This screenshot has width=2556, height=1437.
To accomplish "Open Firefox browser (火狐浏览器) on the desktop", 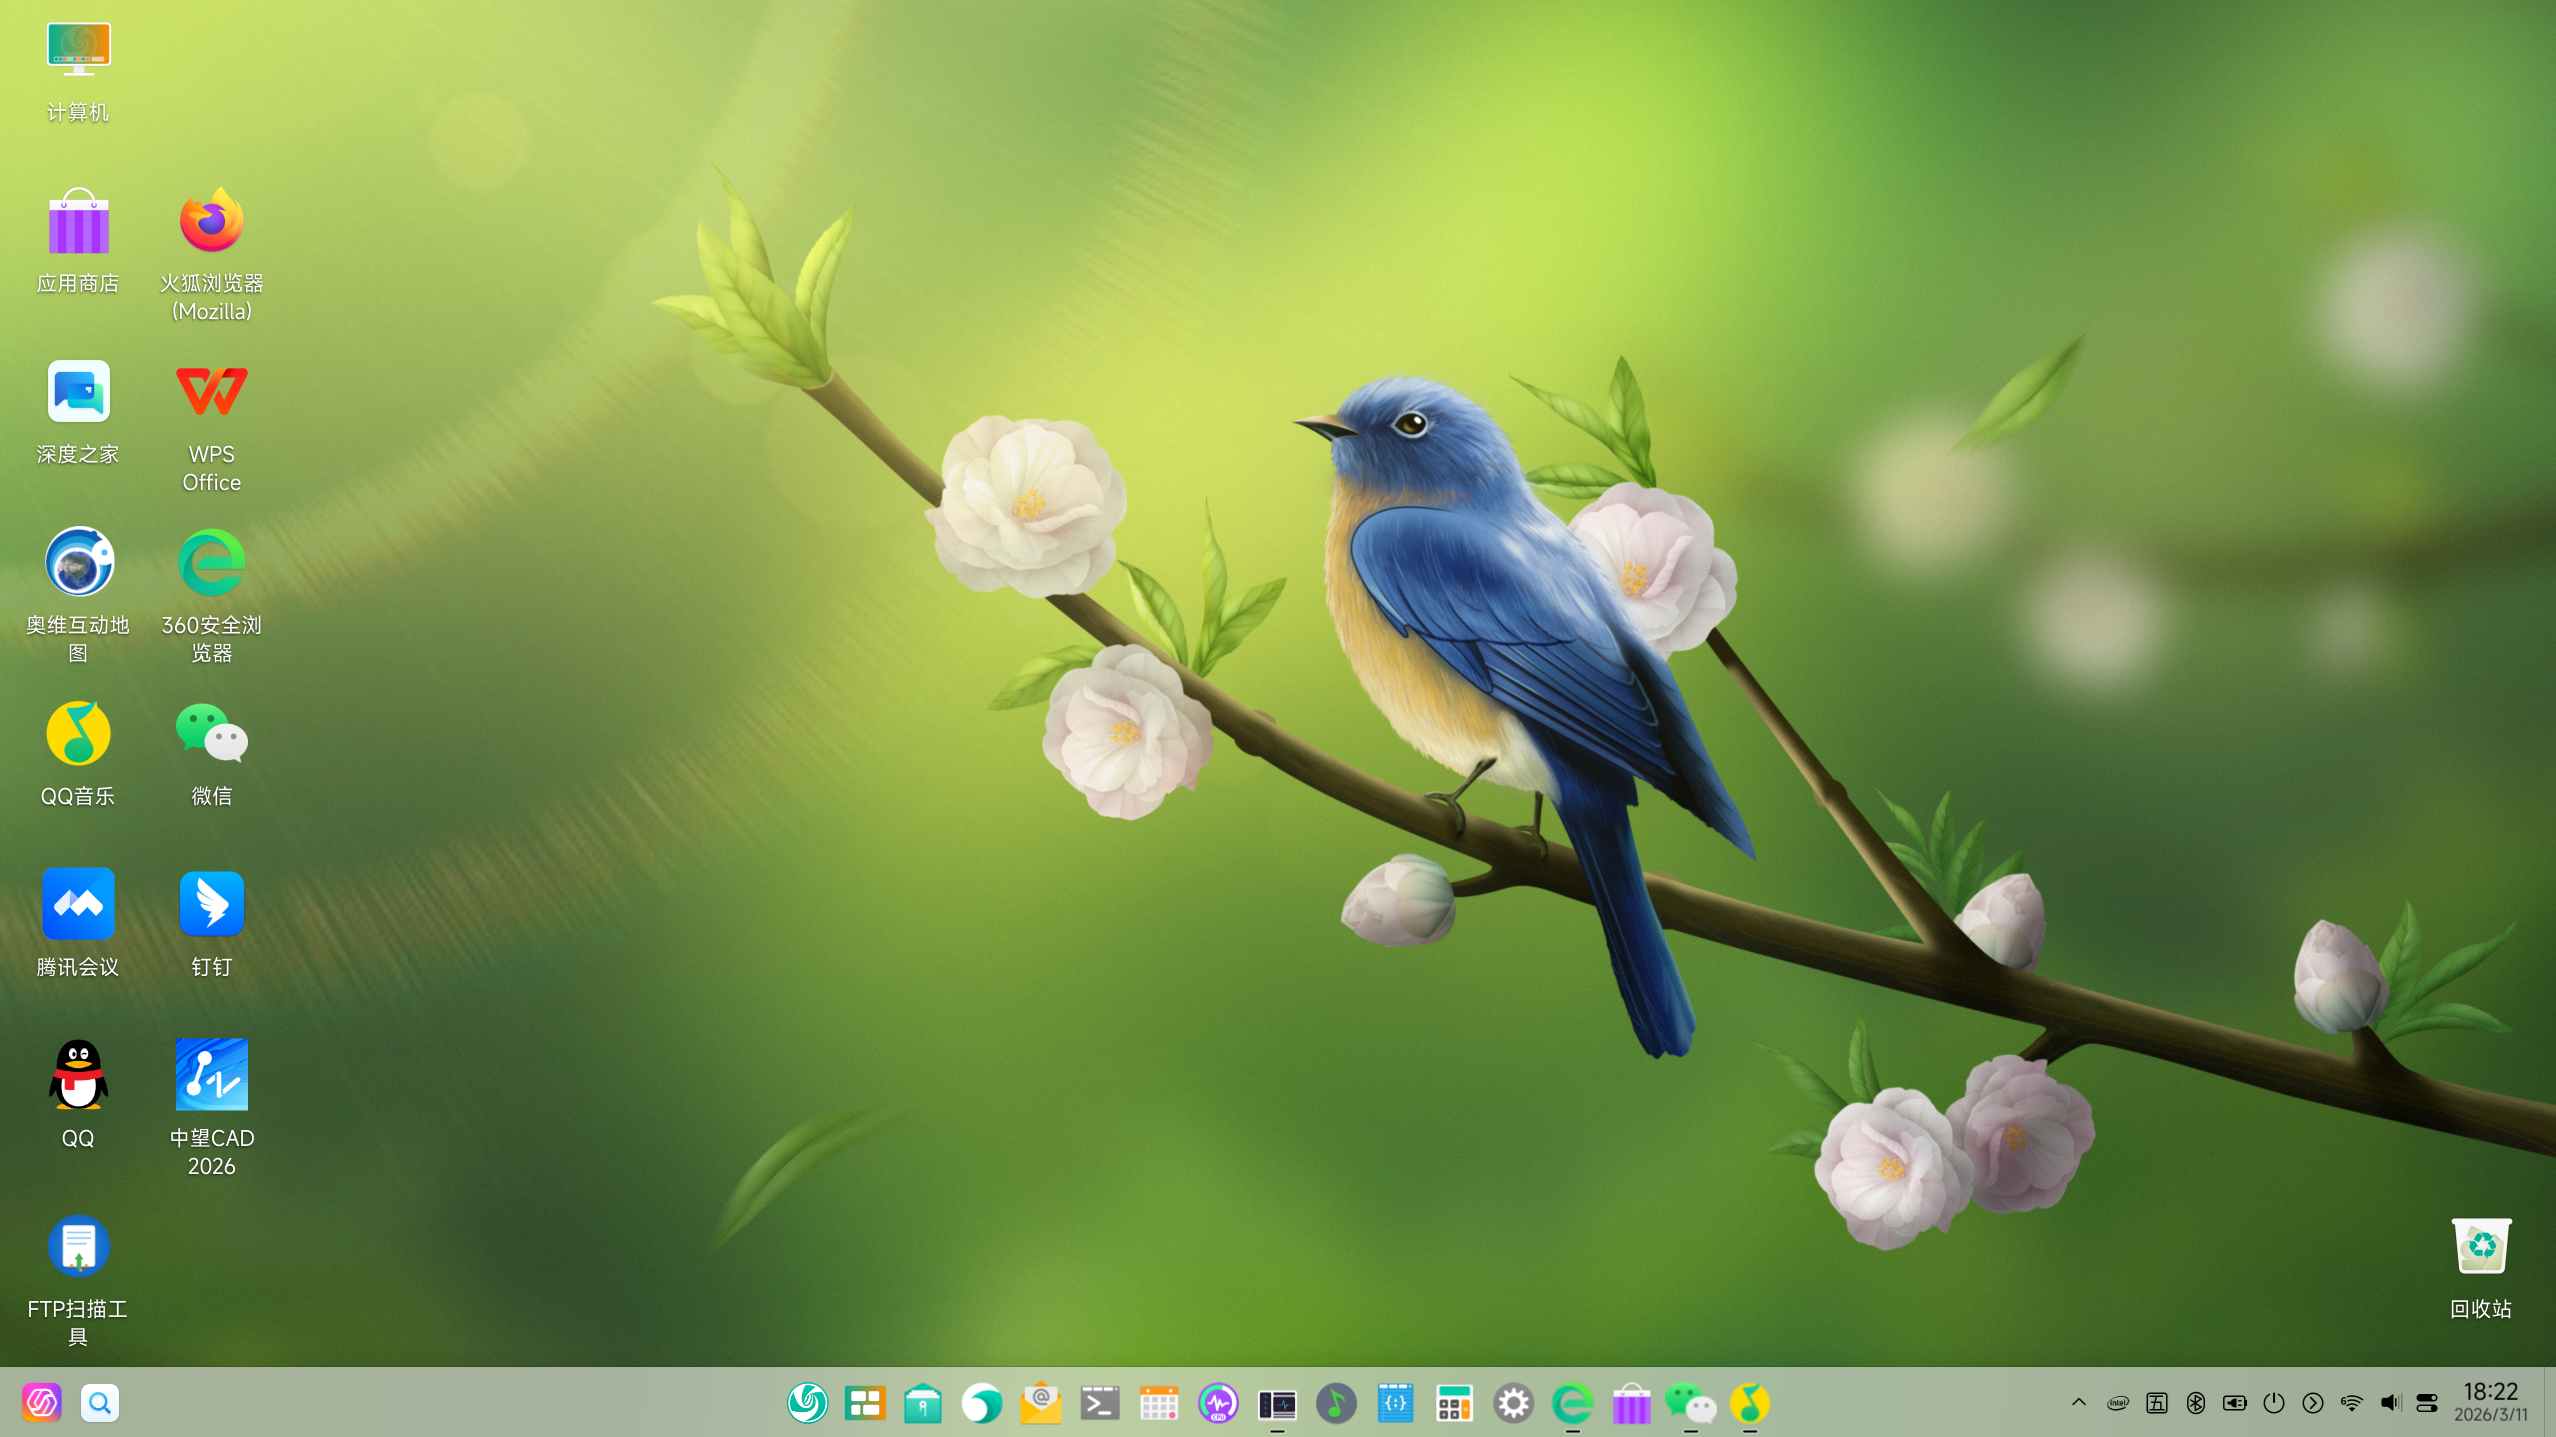I will [211, 221].
